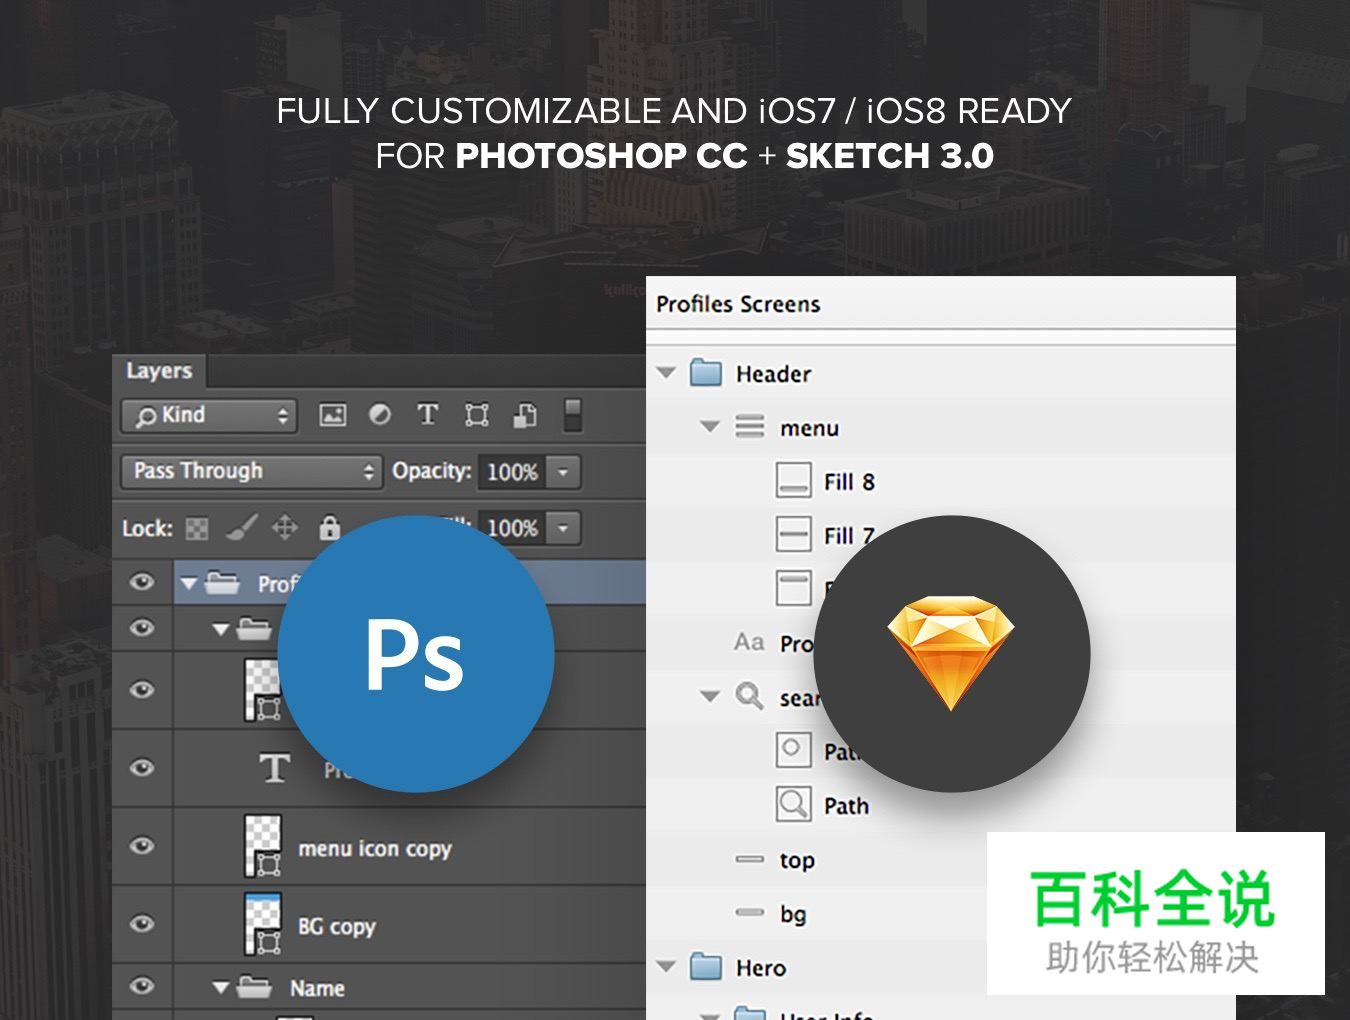Open the Opacity value slider

click(x=564, y=472)
